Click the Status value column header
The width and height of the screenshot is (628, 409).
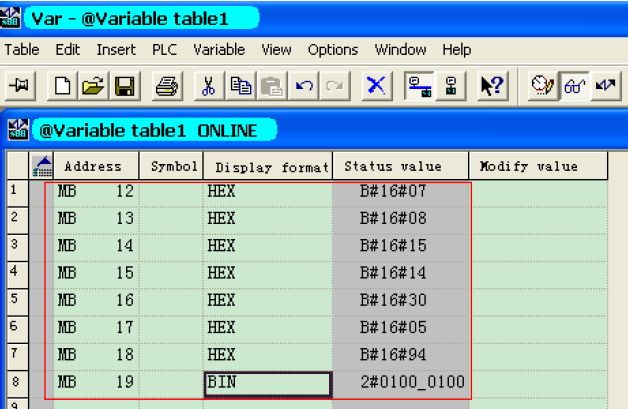[401, 166]
